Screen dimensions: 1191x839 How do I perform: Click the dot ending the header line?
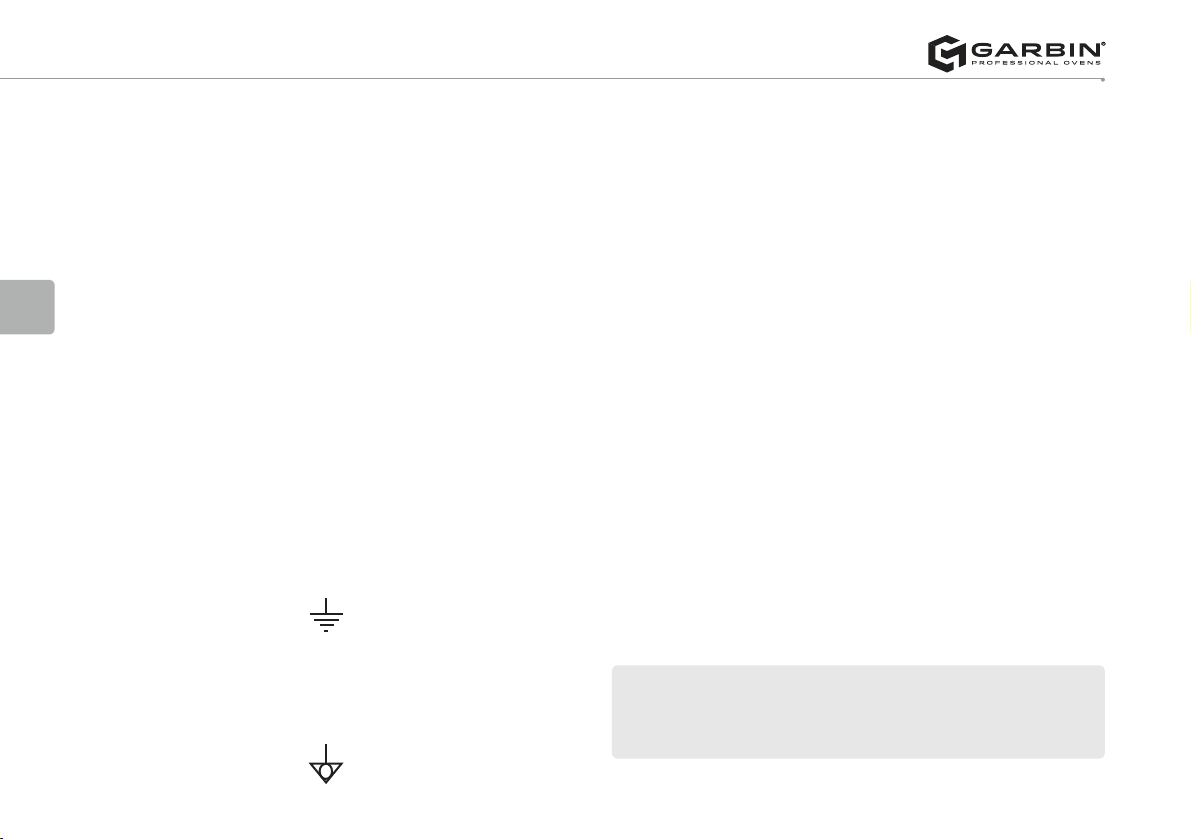[x=1102, y=79]
